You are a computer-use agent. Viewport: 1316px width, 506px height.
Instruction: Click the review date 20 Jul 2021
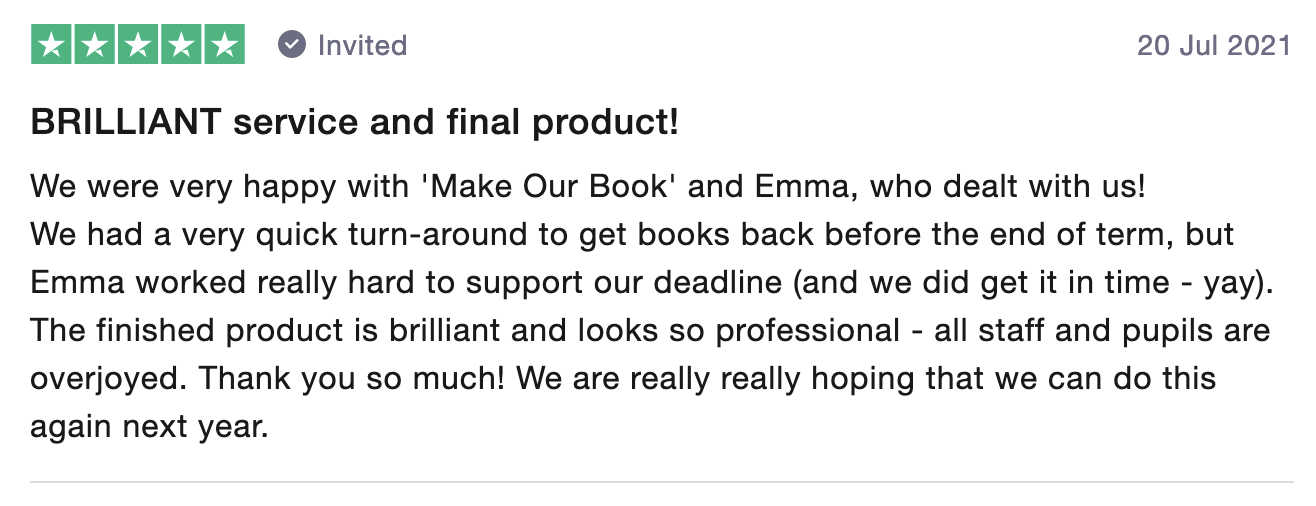point(1214,46)
